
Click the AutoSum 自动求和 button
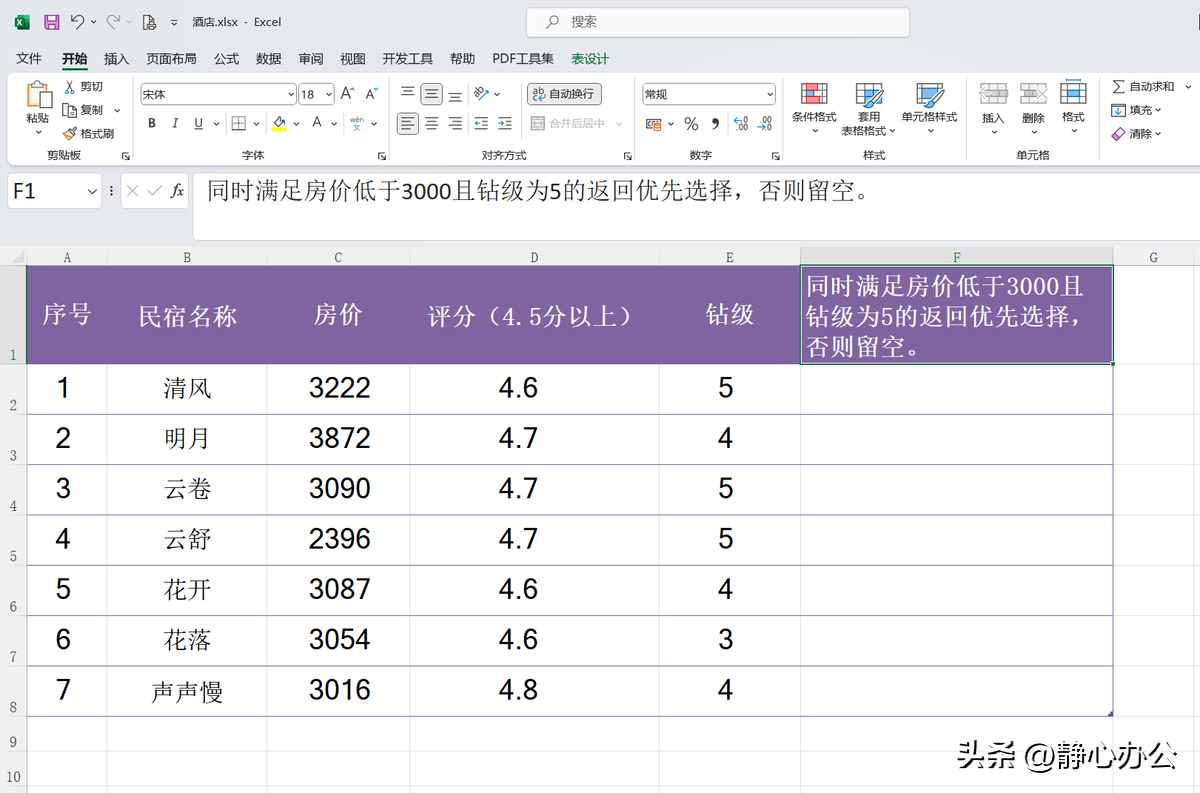point(1144,87)
